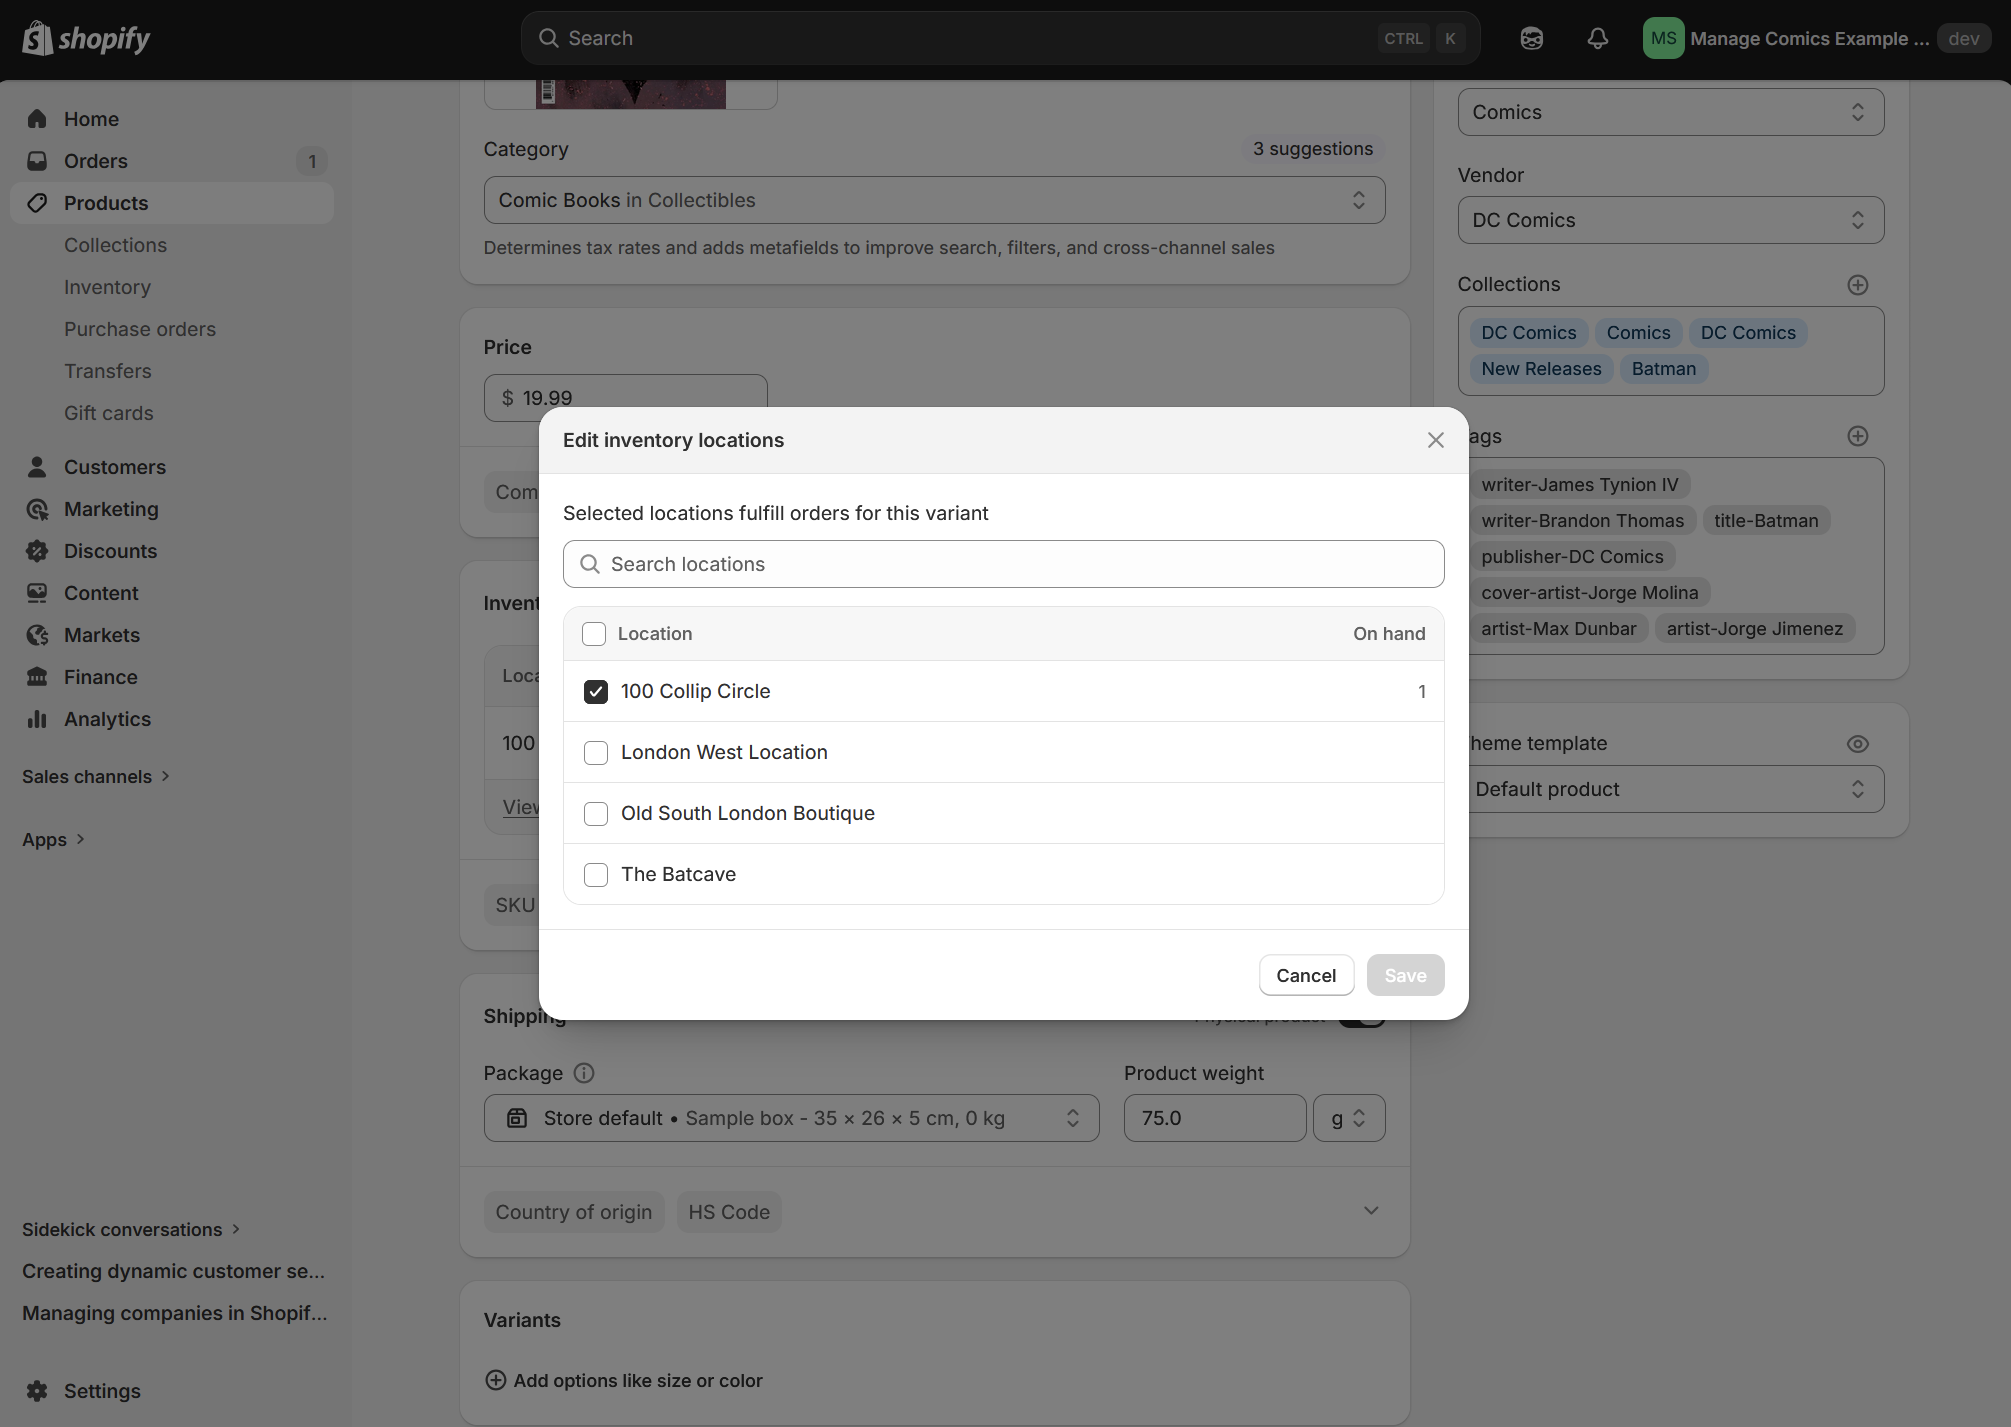Focus the Search locations field
2011x1427 pixels.
[1003, 564]
